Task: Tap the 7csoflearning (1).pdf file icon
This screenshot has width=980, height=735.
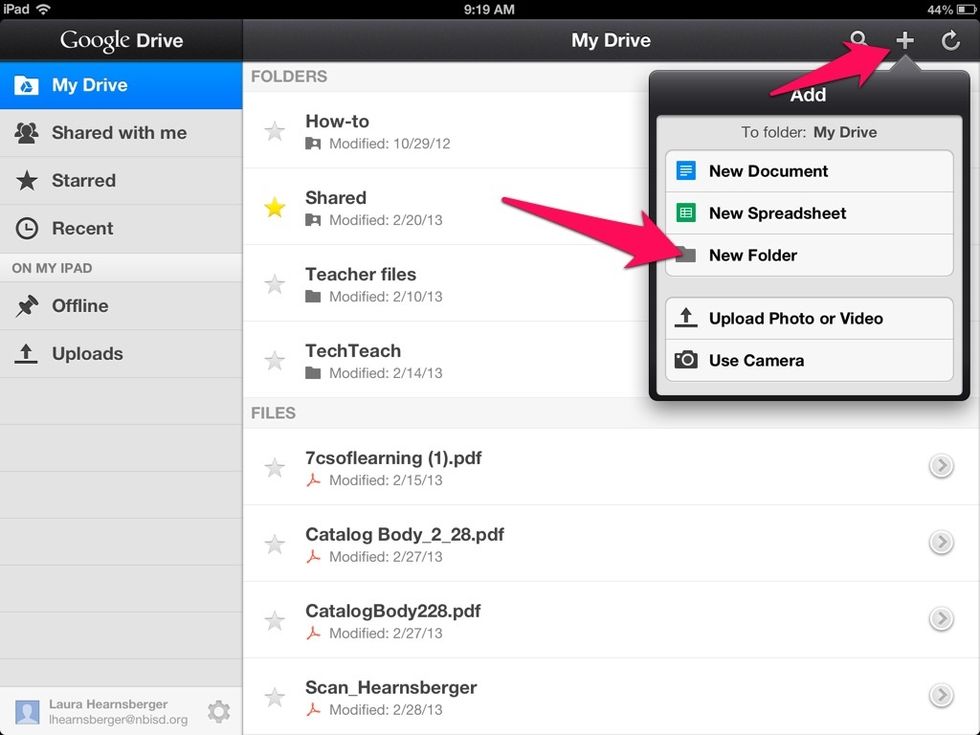Action: pos(313,480)
